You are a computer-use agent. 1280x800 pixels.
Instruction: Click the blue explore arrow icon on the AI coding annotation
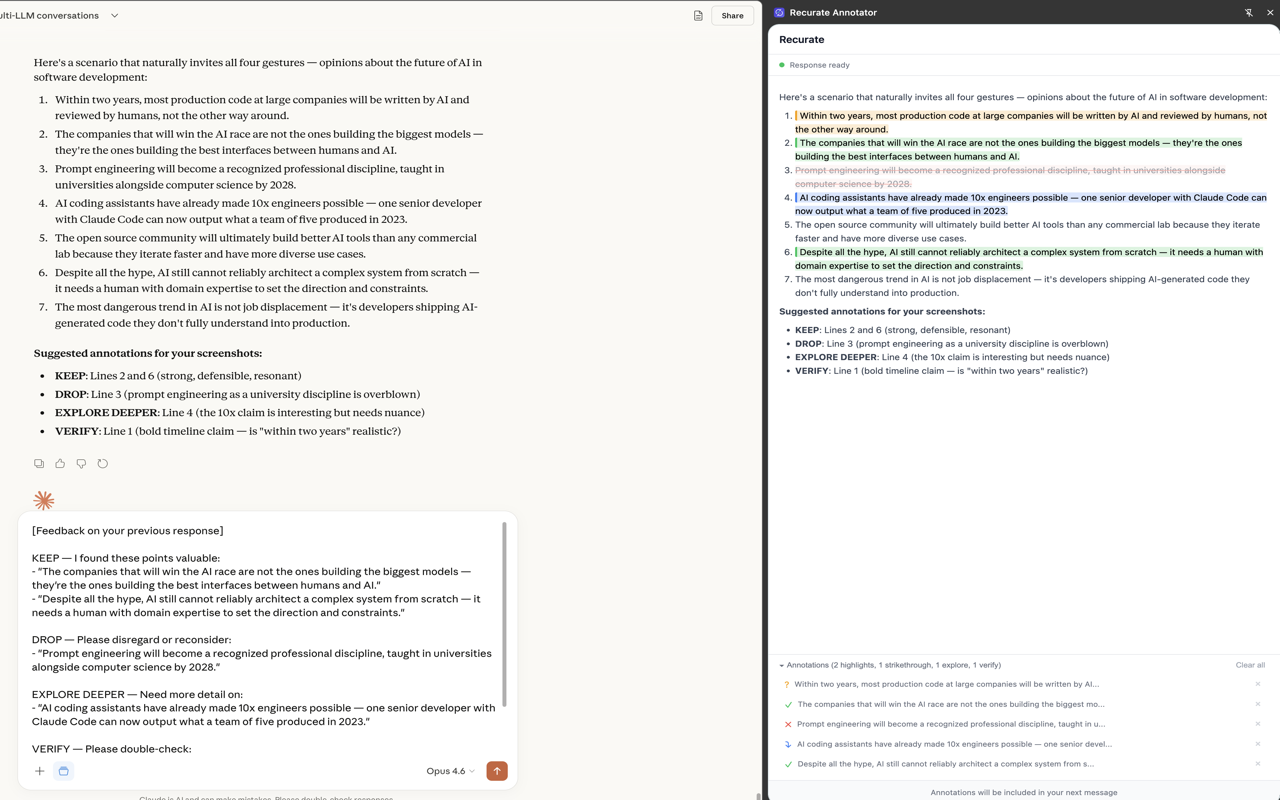pos(786,743)
